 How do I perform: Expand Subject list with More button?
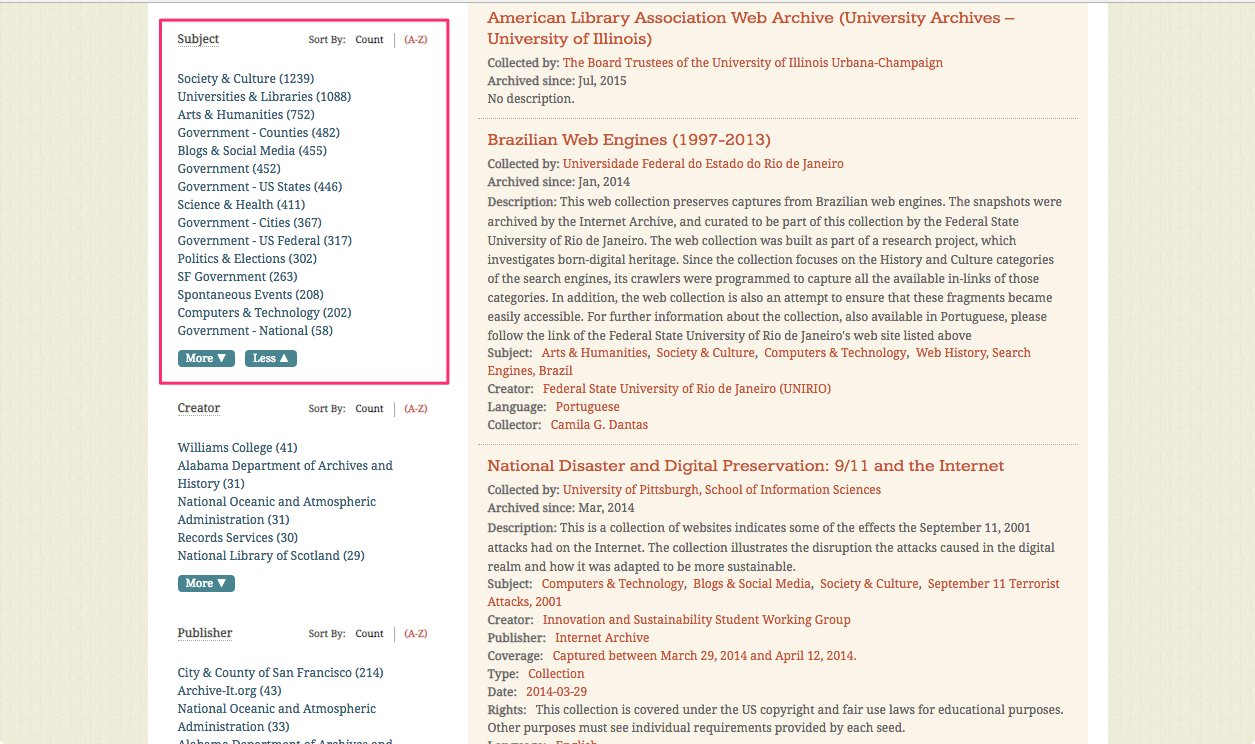click(x=206, y=358)
